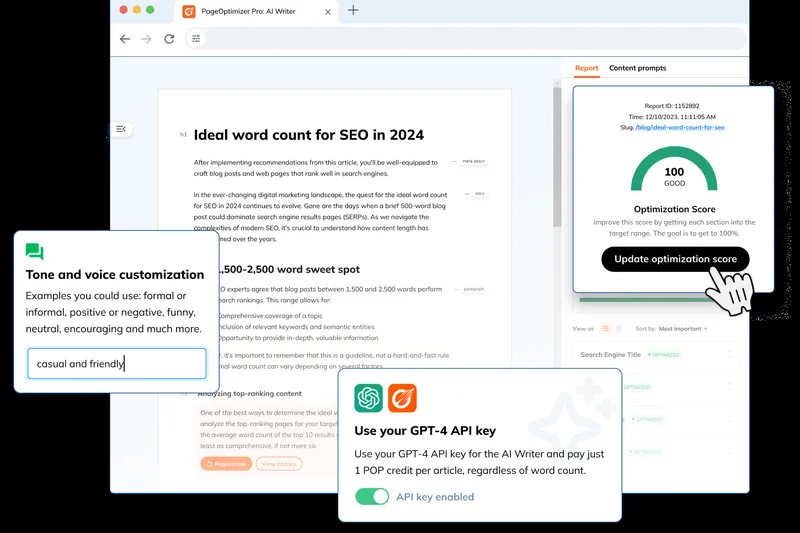Click the Report ID: 1152892 text
Screen dimensions: 800x533
tap(671, 106)
